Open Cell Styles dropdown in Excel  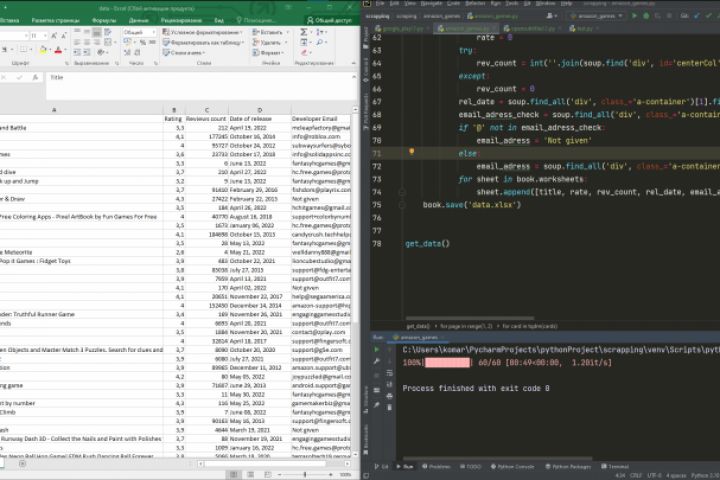[183, 52]
